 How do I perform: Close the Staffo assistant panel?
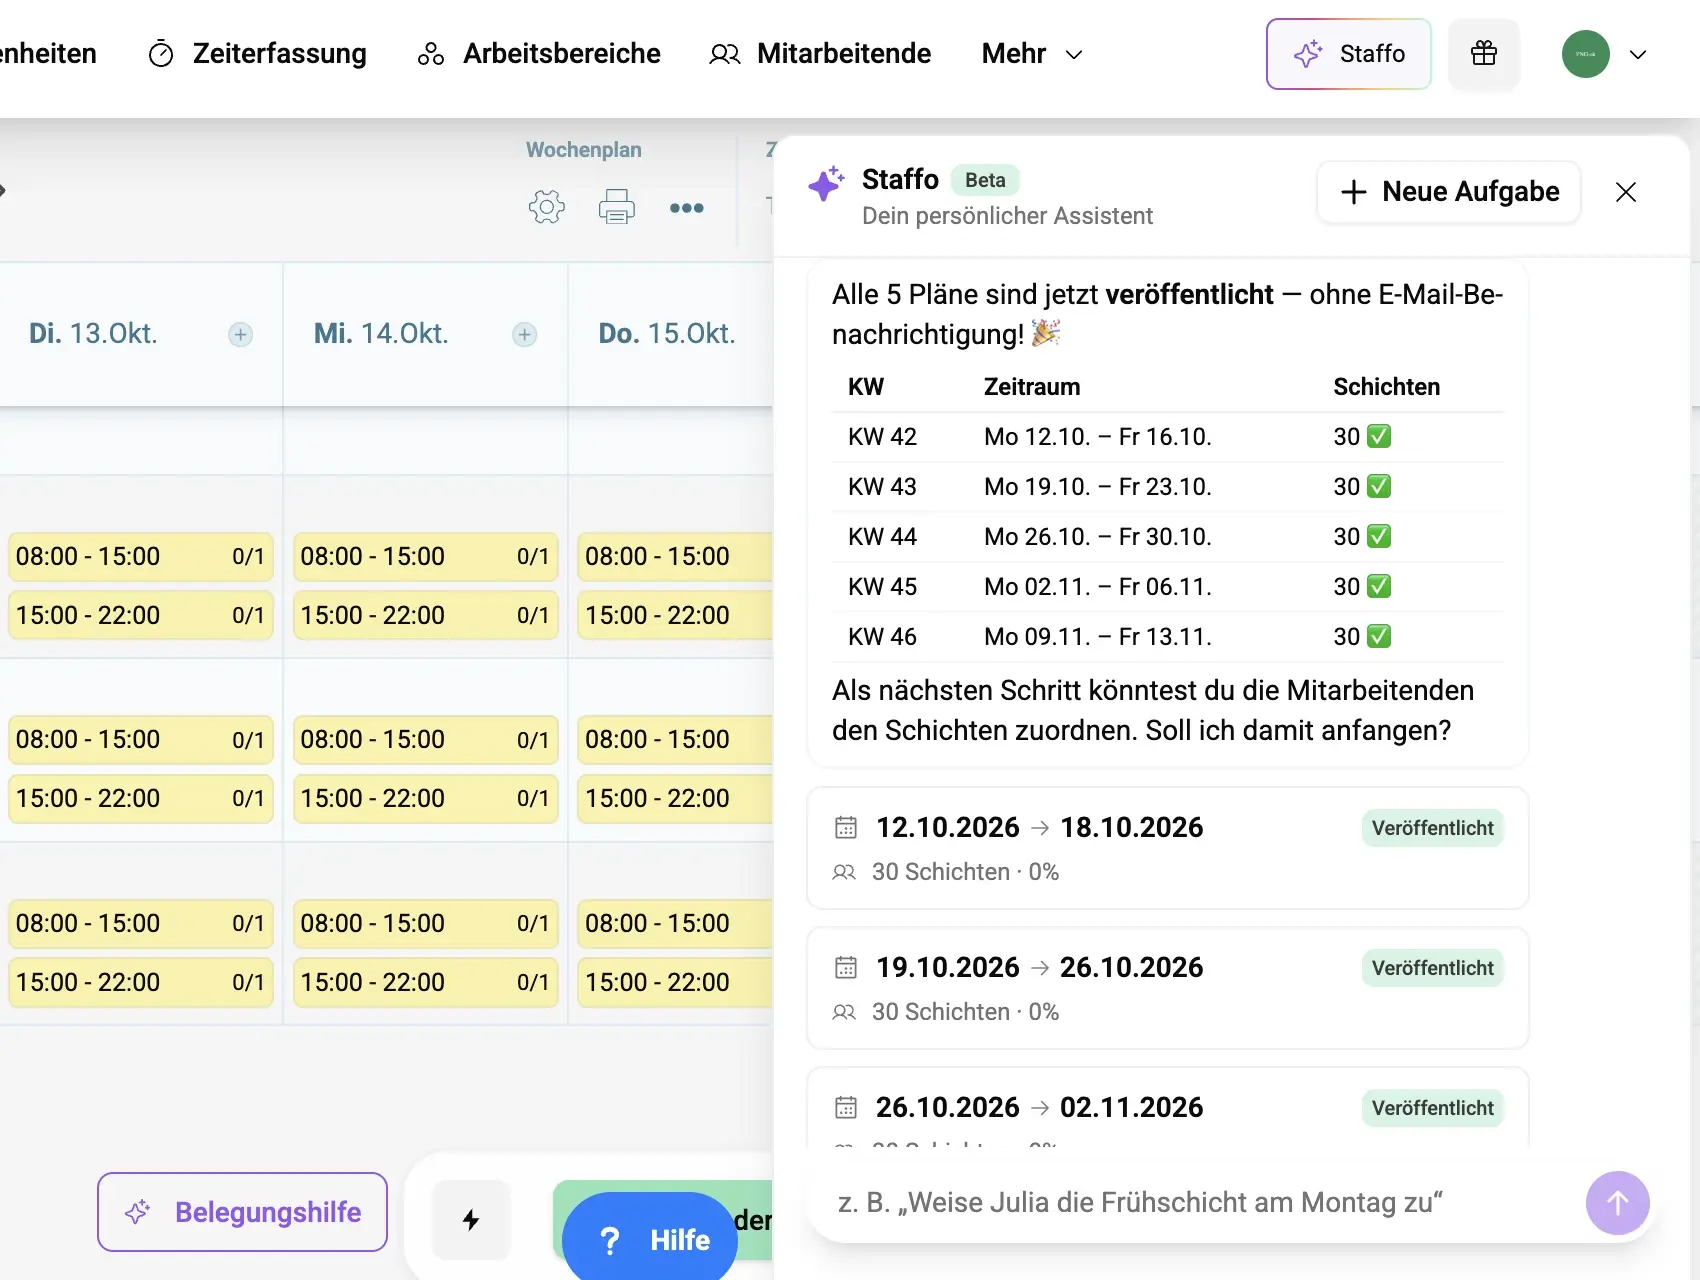(x=1626, y=192)
